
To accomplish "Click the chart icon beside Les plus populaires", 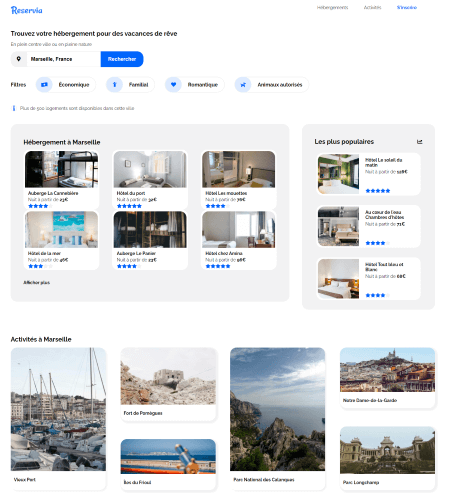I will click(420, 142).
